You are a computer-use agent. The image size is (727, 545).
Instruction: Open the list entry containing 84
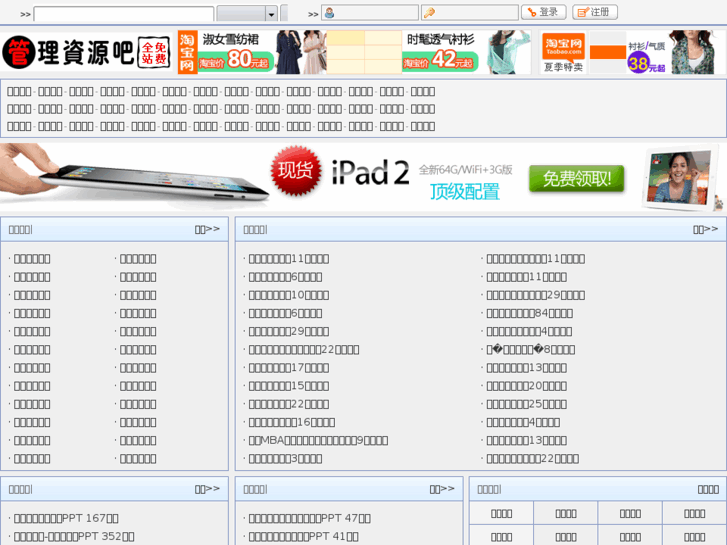tap(529, 314)
